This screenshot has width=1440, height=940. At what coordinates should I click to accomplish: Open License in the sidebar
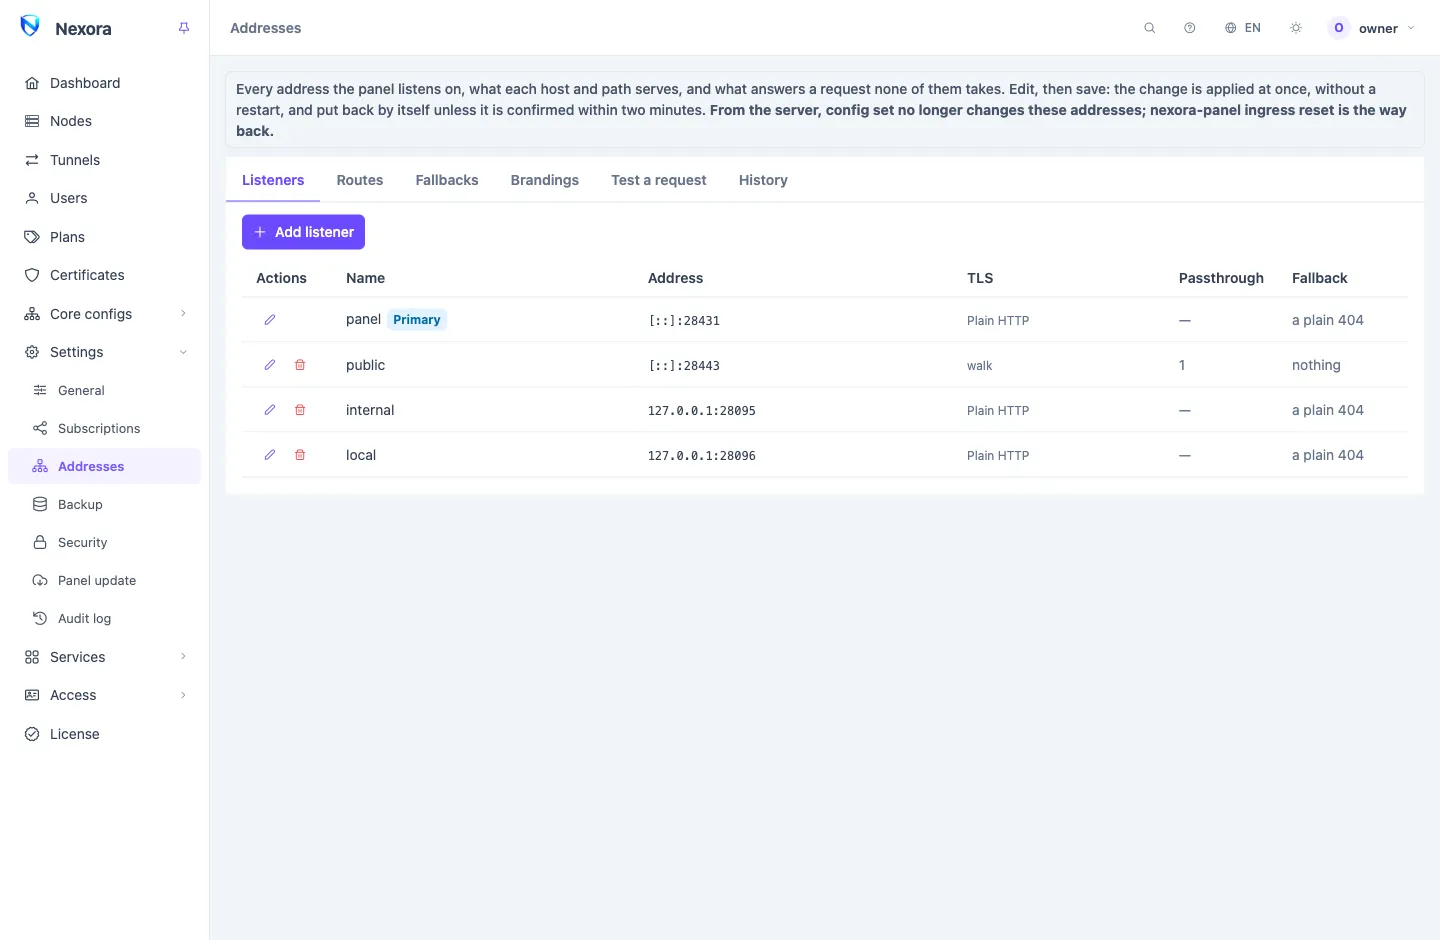[104, 734]
